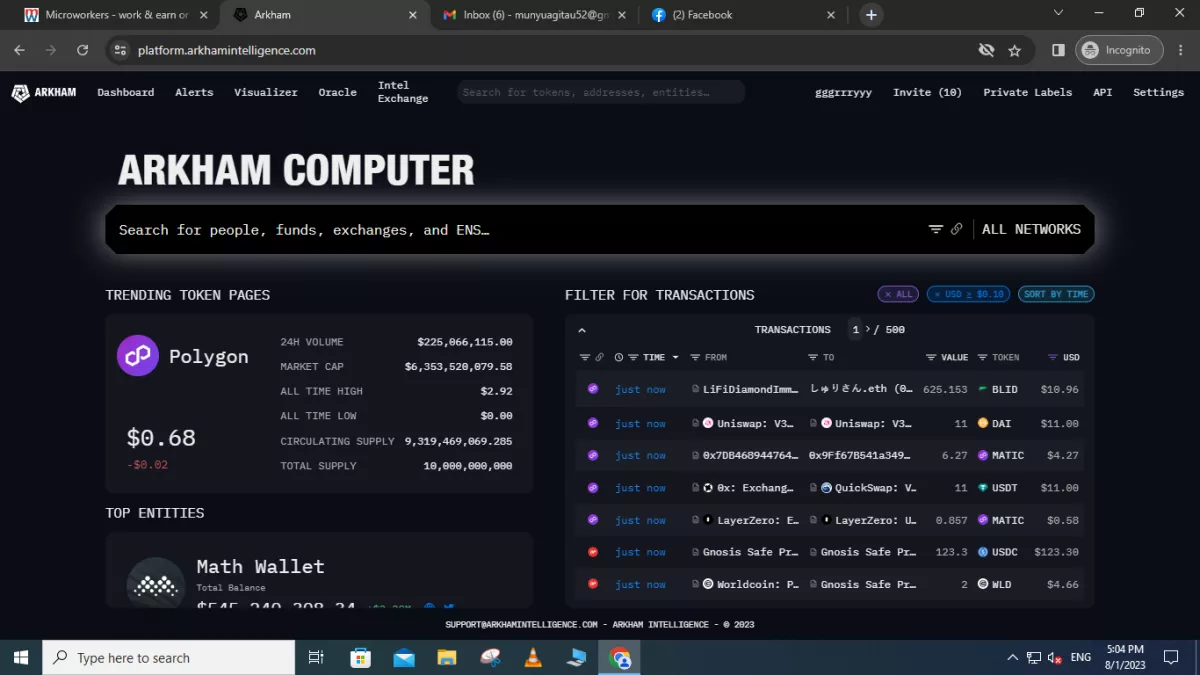Click the link icon in main search bar
1200x675 pixels.
tap(957, 229)
